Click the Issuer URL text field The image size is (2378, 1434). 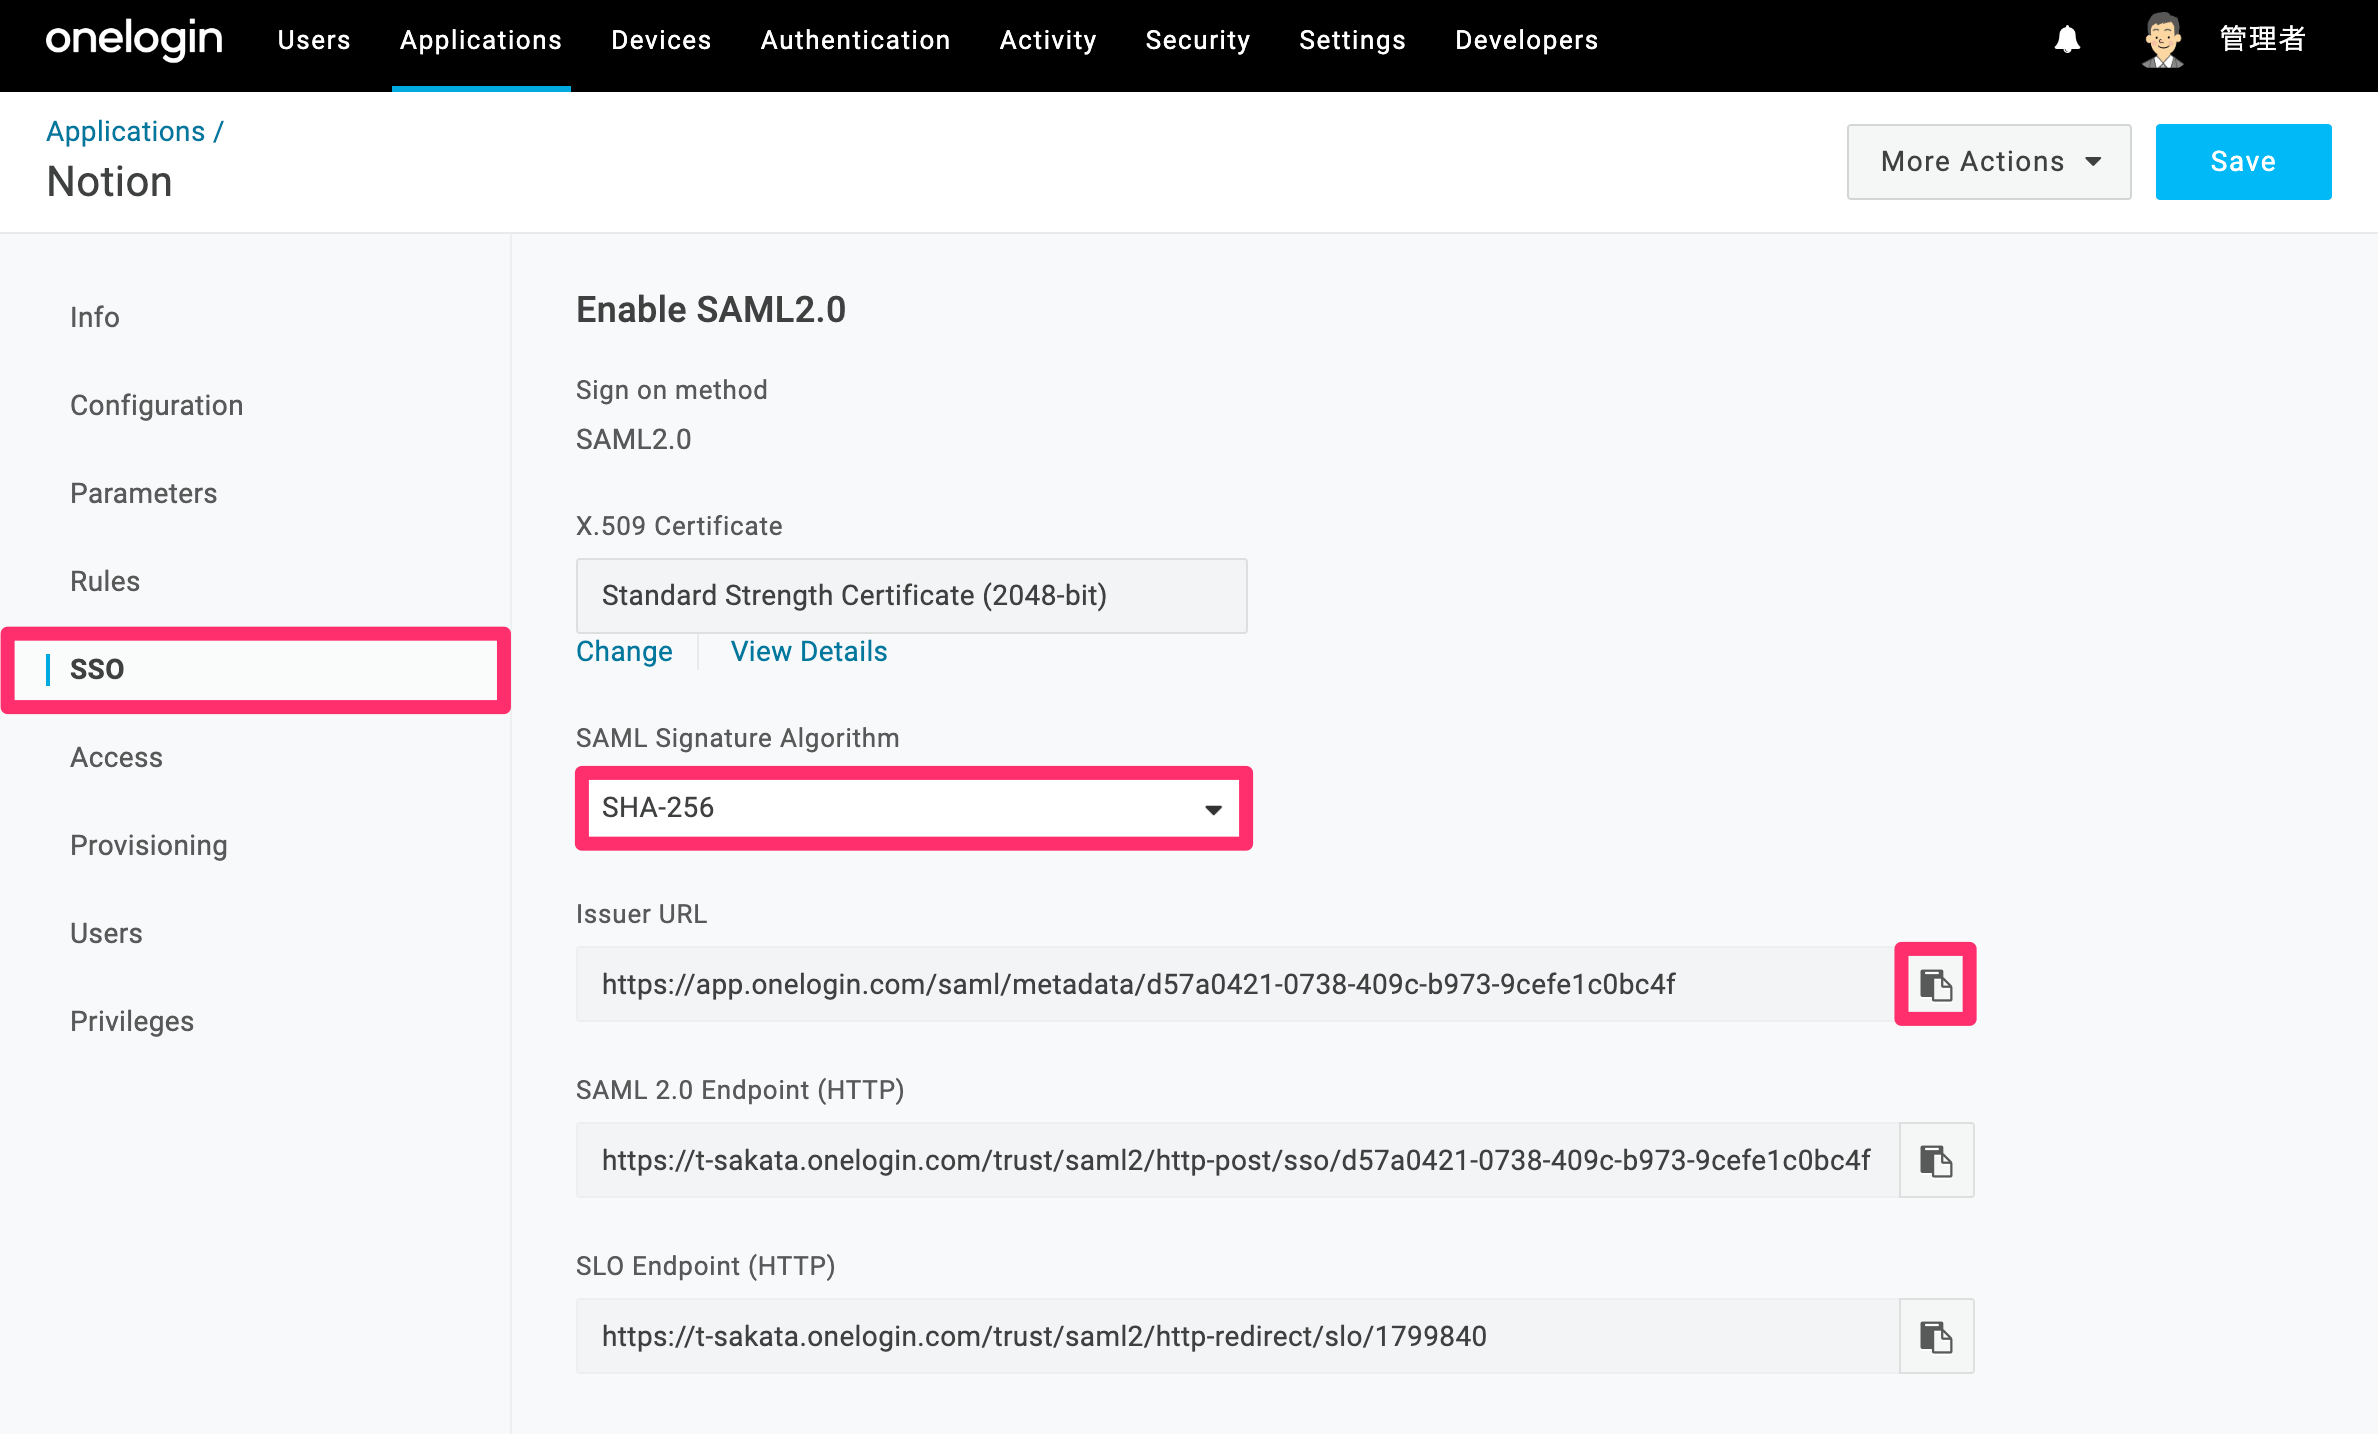pyautogui.click(x=1237, y=985)
